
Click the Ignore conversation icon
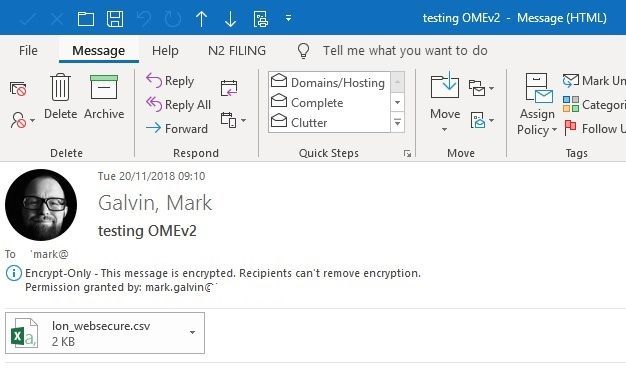click(x=18, y=89)
